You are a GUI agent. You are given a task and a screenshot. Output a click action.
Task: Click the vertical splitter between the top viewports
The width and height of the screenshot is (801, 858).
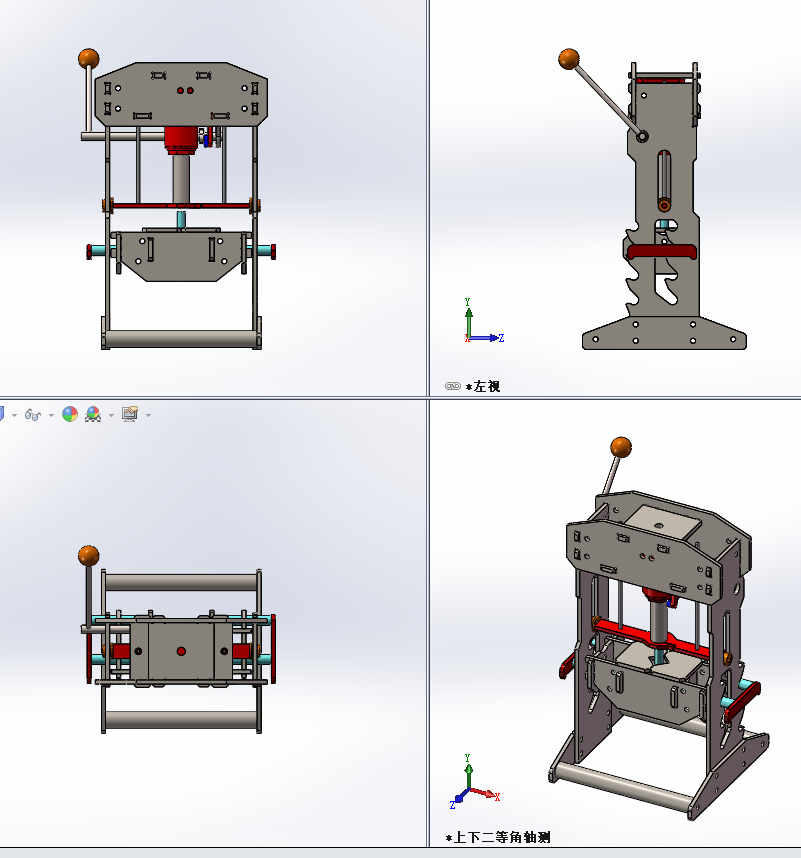(x=428, y=200)
